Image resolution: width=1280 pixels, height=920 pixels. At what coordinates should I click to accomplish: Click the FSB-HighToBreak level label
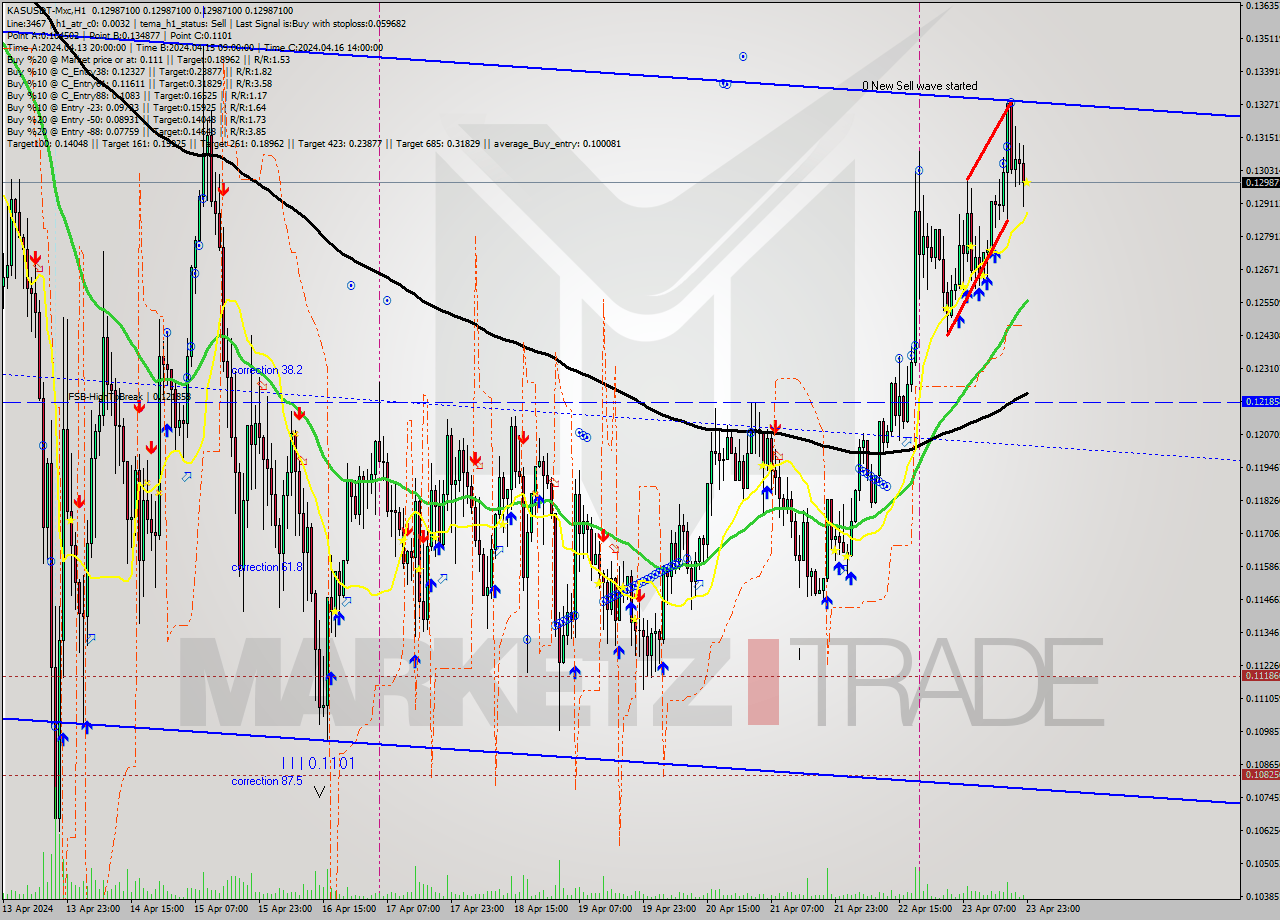coord(128,396)
